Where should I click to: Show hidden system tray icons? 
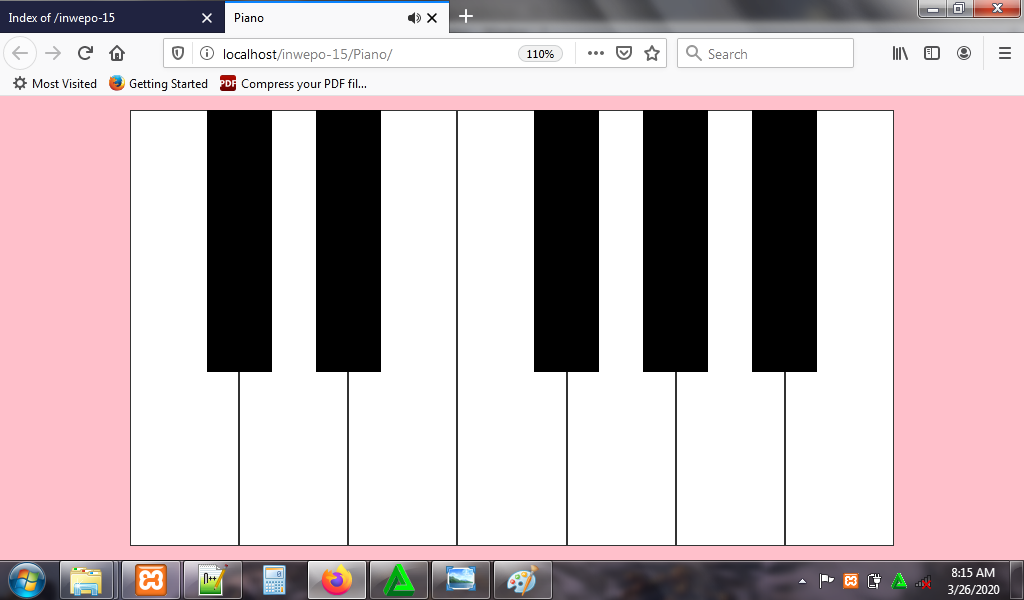(x=803, y=580)
